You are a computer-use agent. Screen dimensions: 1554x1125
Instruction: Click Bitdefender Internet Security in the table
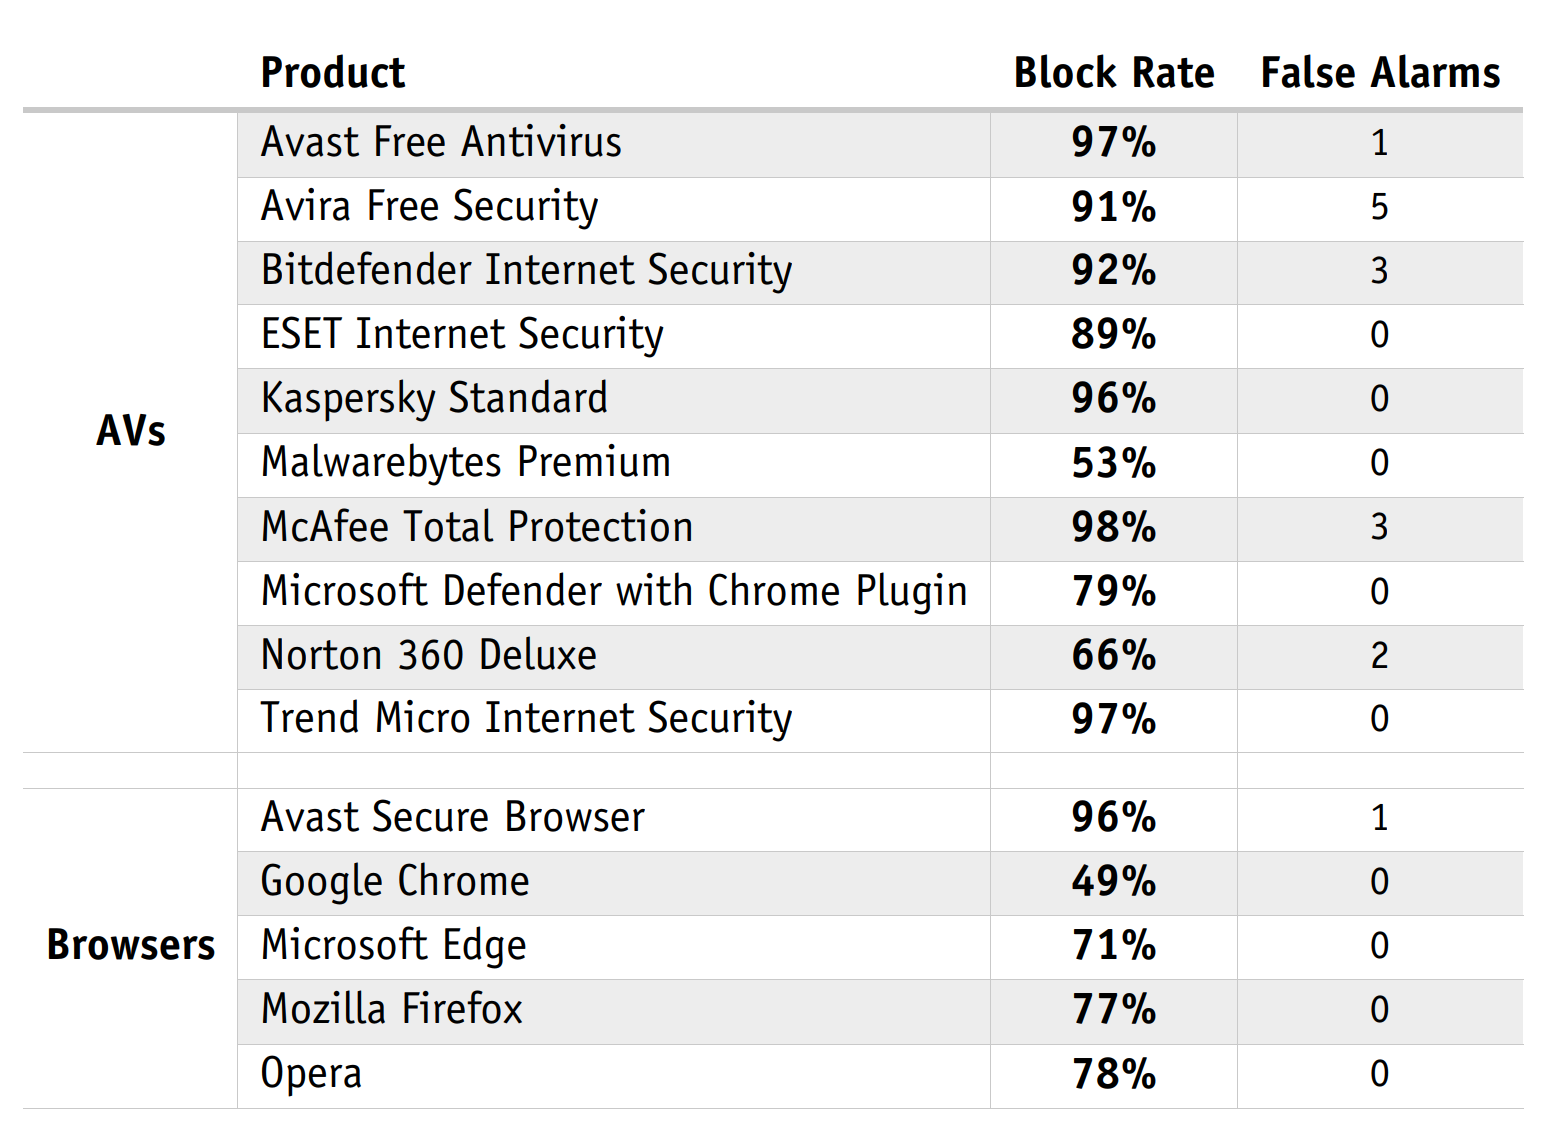point(526,271)
